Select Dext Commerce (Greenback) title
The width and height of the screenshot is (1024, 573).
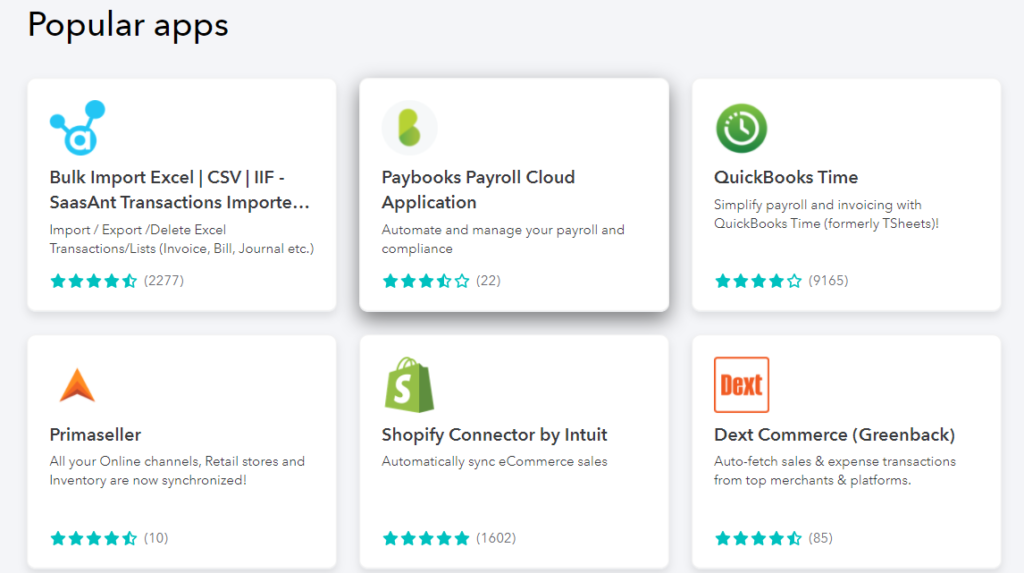tap(834, 435)
